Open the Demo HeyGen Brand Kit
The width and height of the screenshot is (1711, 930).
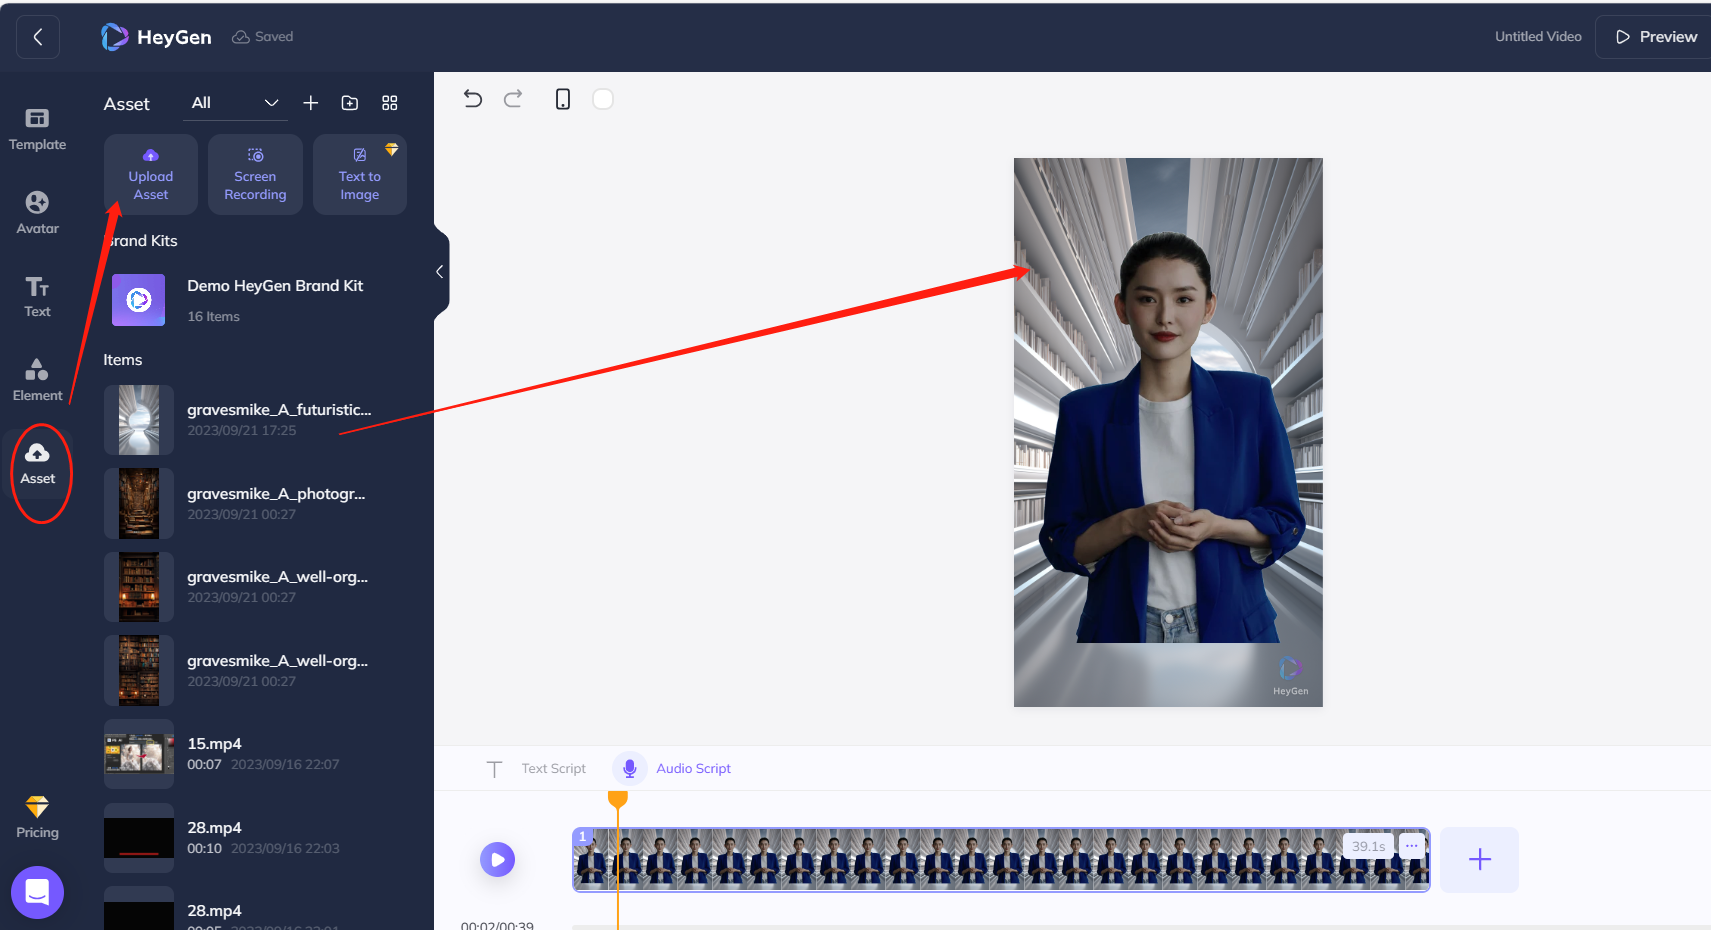[x=255, y=300]
